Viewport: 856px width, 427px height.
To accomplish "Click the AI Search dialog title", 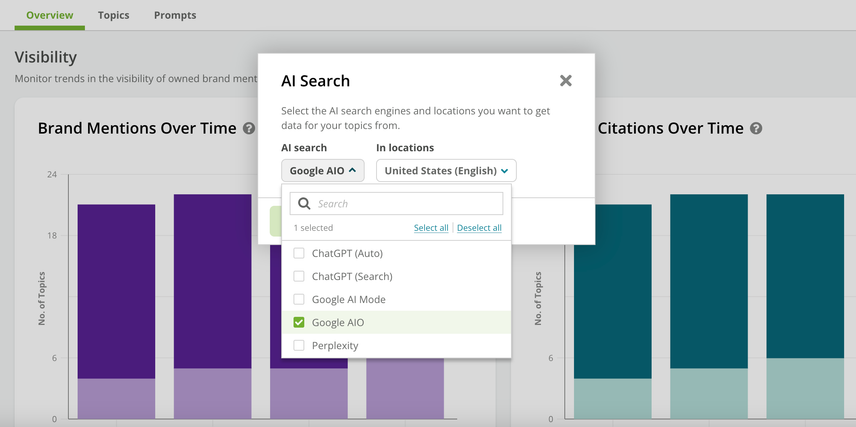I will pyautogui.click(x=316, y=81).
